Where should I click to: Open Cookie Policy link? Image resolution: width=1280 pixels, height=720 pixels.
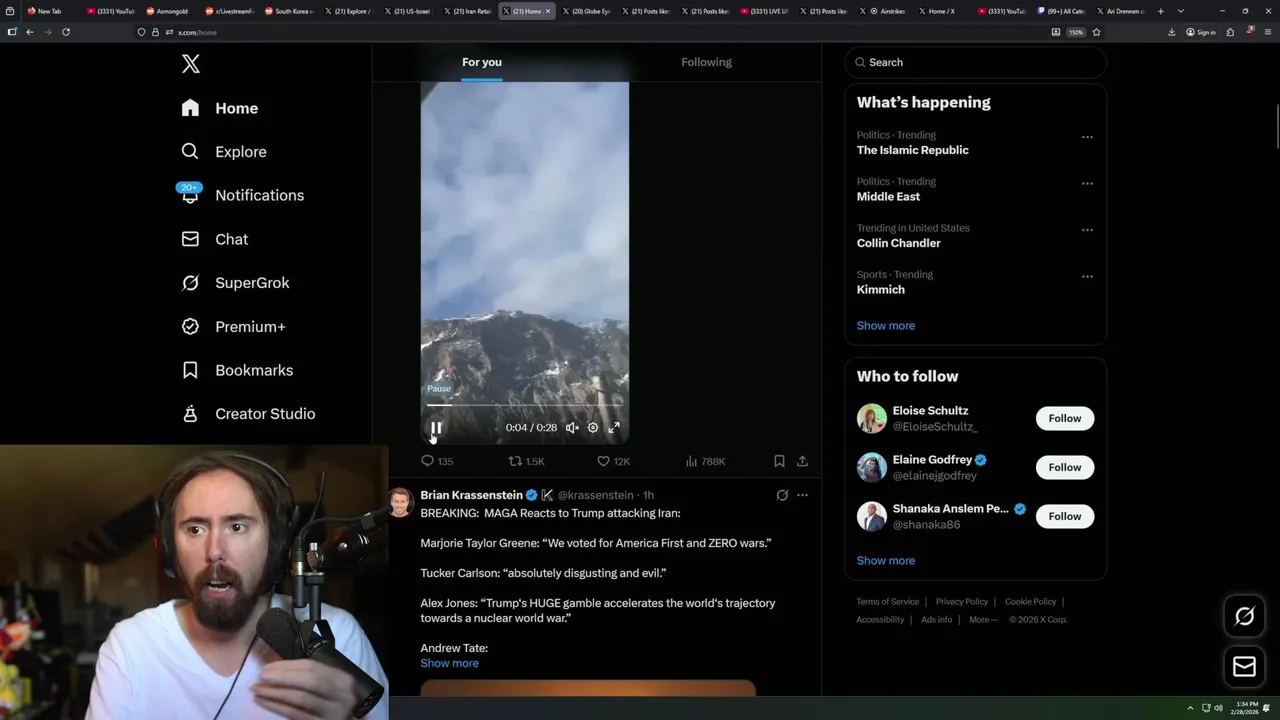point(1030,602)
